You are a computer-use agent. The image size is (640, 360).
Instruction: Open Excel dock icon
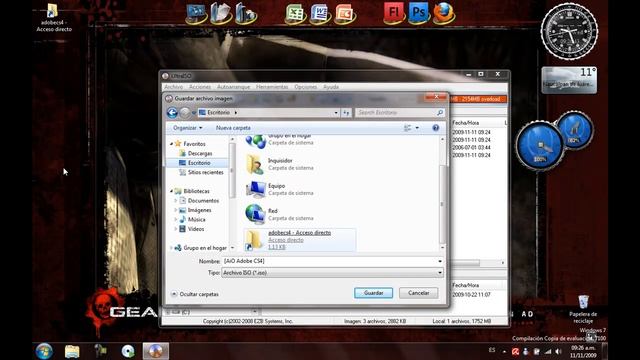point(295,13)
